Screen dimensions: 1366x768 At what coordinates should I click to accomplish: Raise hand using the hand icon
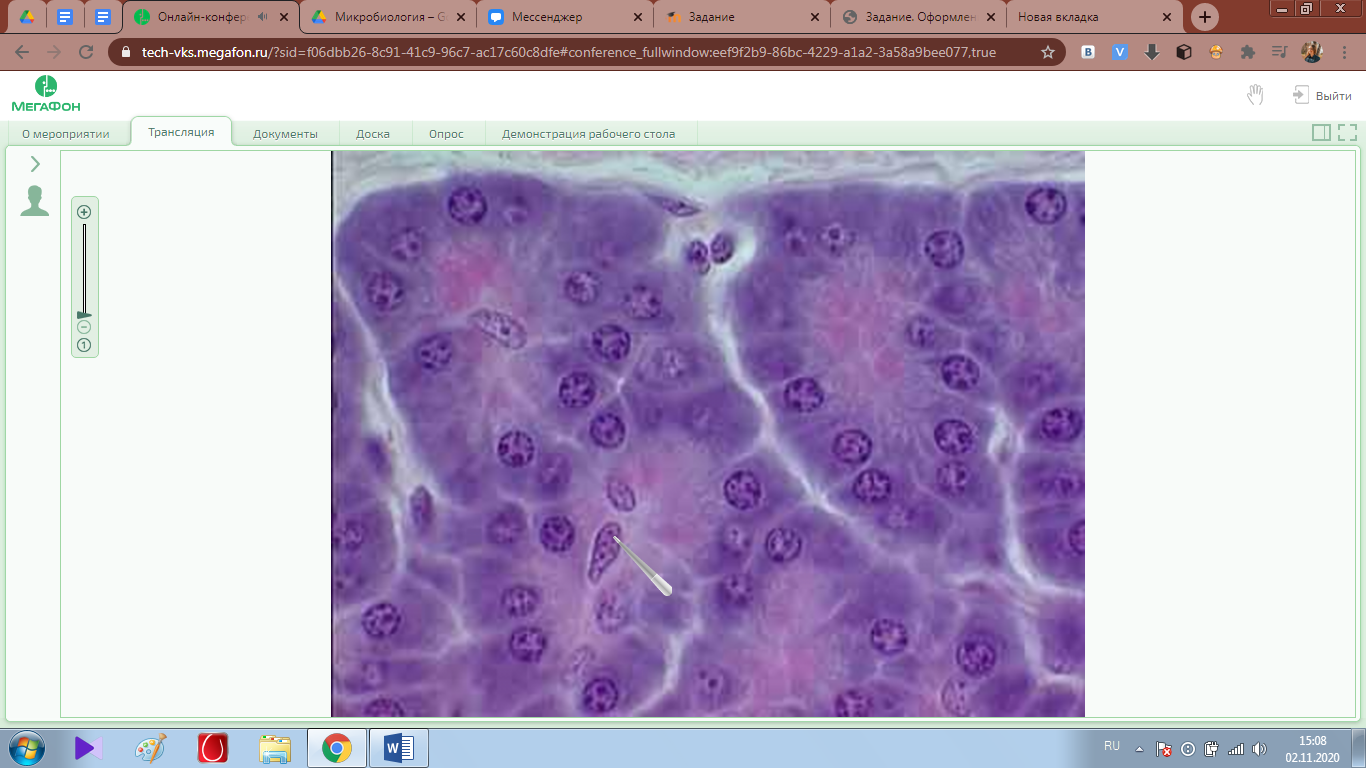click(1255, 95)
